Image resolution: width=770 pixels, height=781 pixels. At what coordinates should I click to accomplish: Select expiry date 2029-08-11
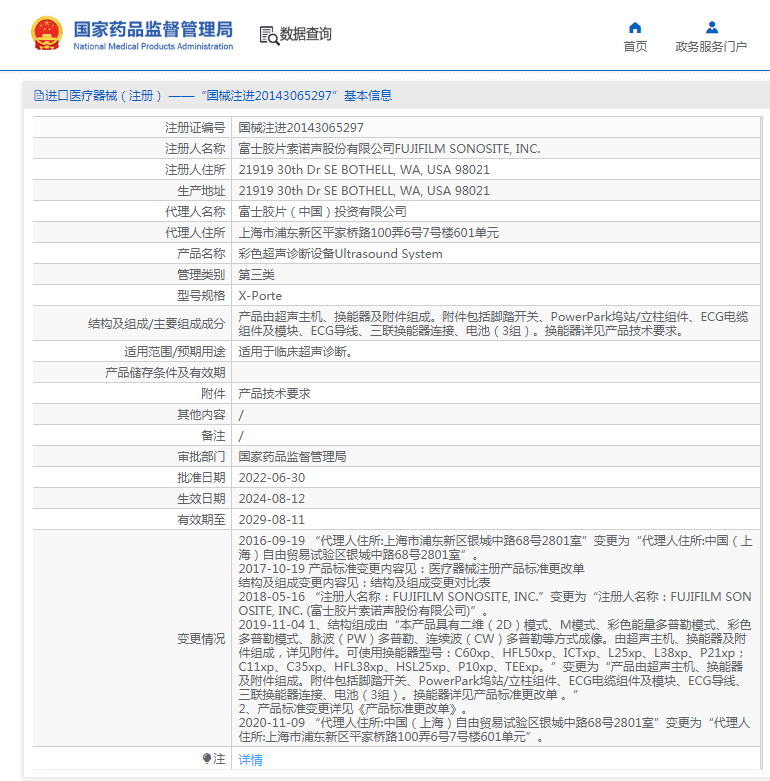click(272, 520)
